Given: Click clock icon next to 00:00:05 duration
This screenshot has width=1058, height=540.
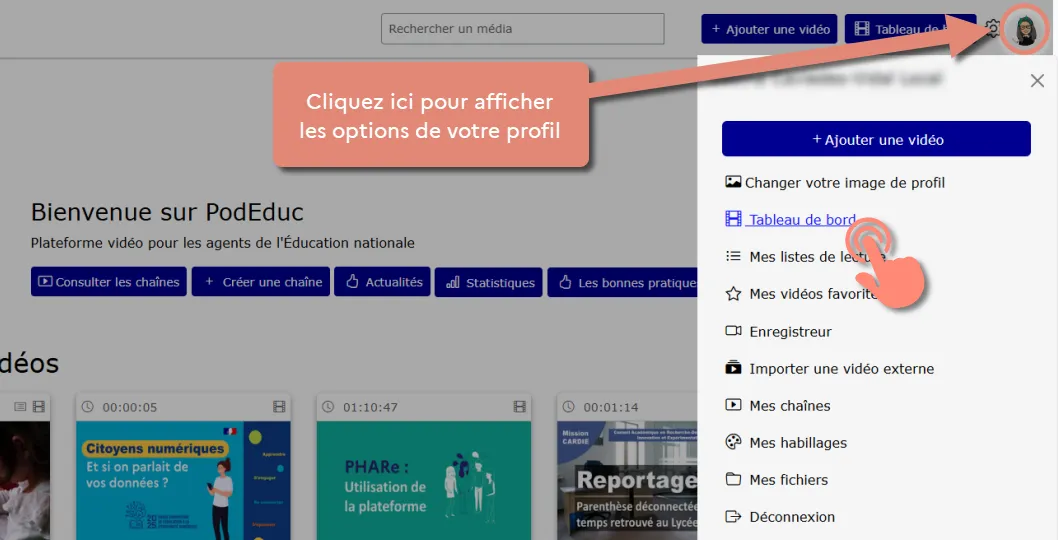Looking at the screenshot, I should pos(88,406).
